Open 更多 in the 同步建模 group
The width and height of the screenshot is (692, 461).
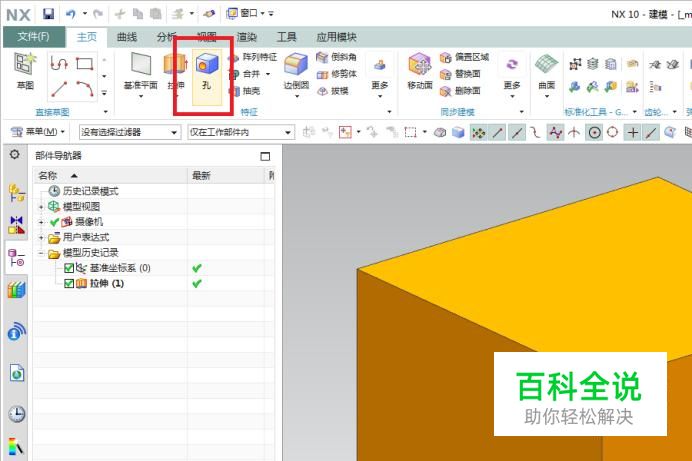pos(512,77)
